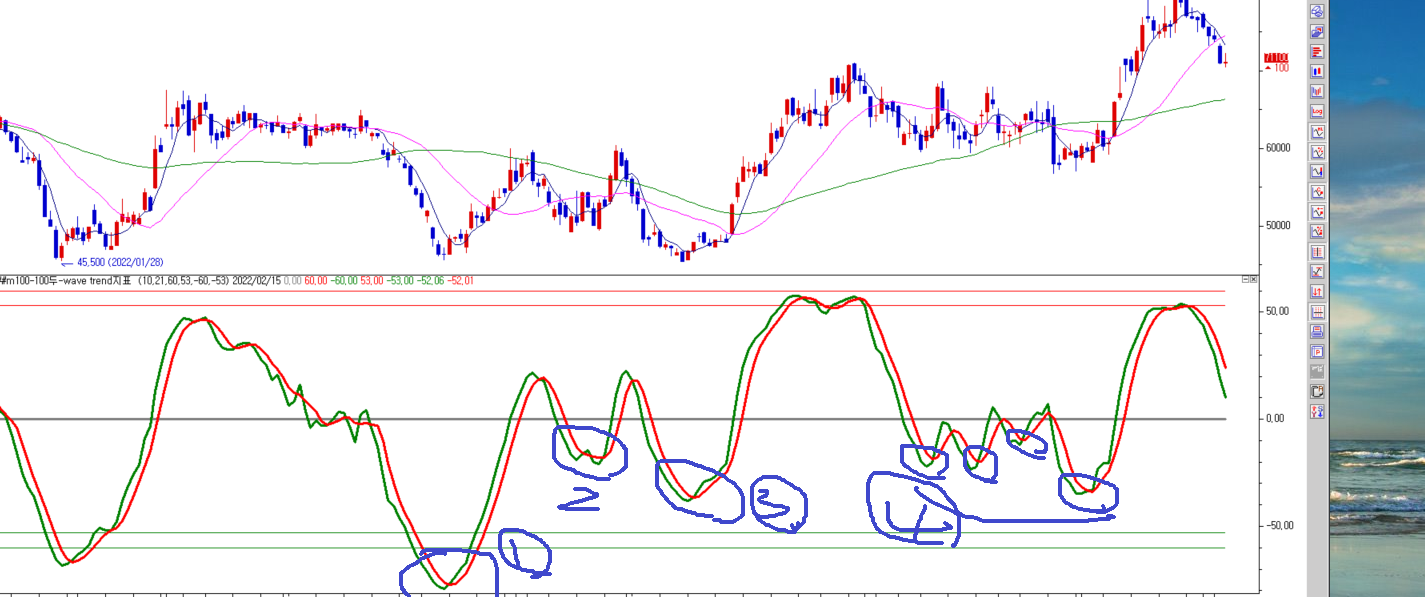The height and width of the screenshot is (597, 1425).
Task: Click the printer icon in right toolbar
Action: [x=1317, y=331]
